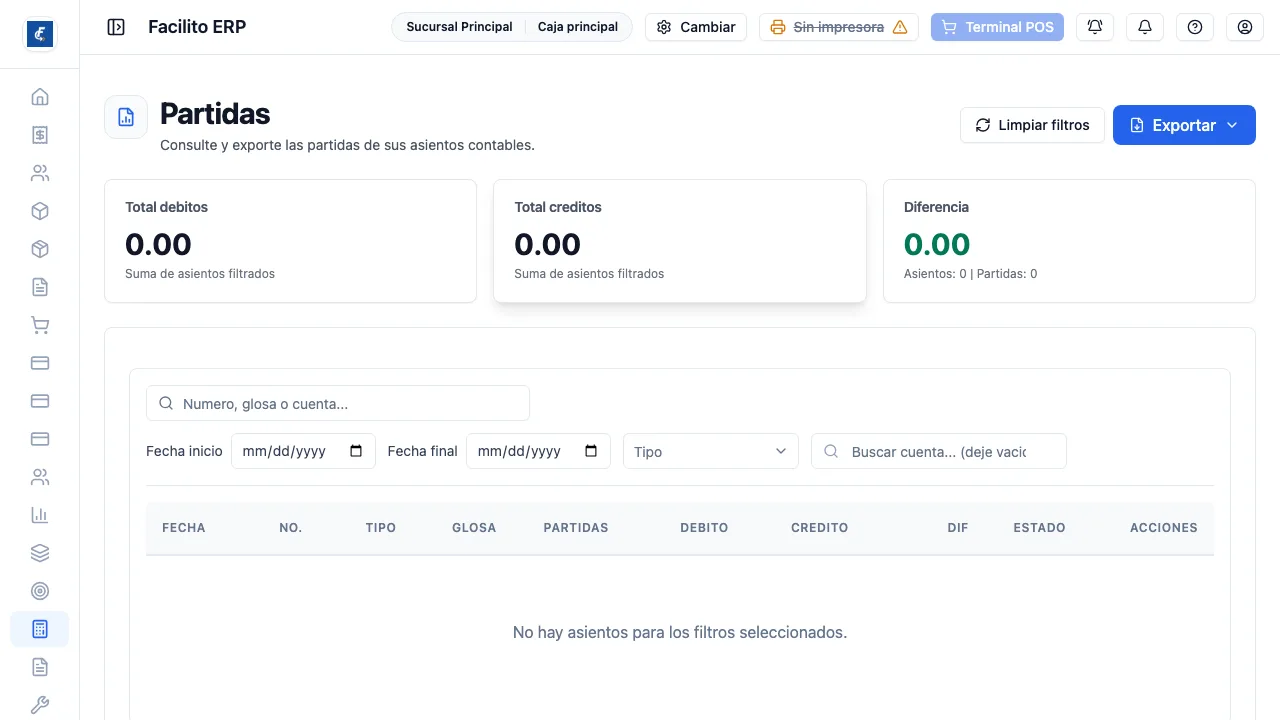1280x720 pixels.
Task: Click the Fecha inicio date field
Action: click(303, 451)
